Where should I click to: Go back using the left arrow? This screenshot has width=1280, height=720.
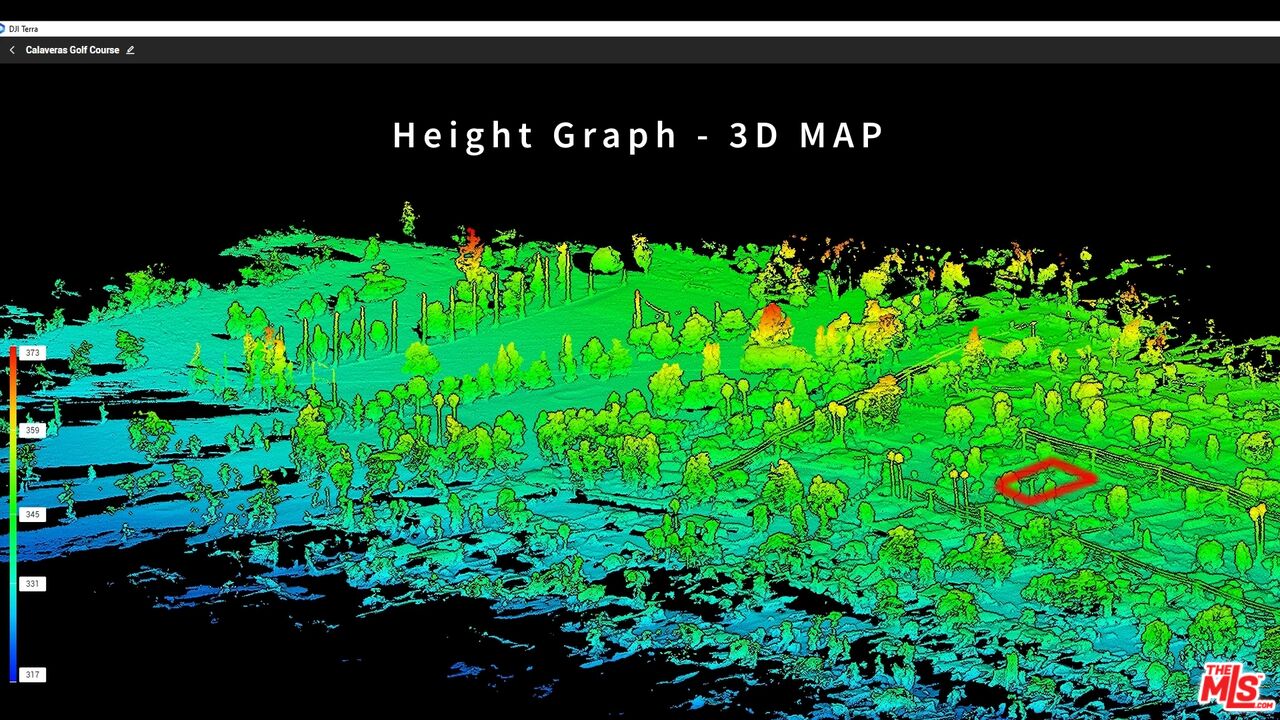click(12, 50)
